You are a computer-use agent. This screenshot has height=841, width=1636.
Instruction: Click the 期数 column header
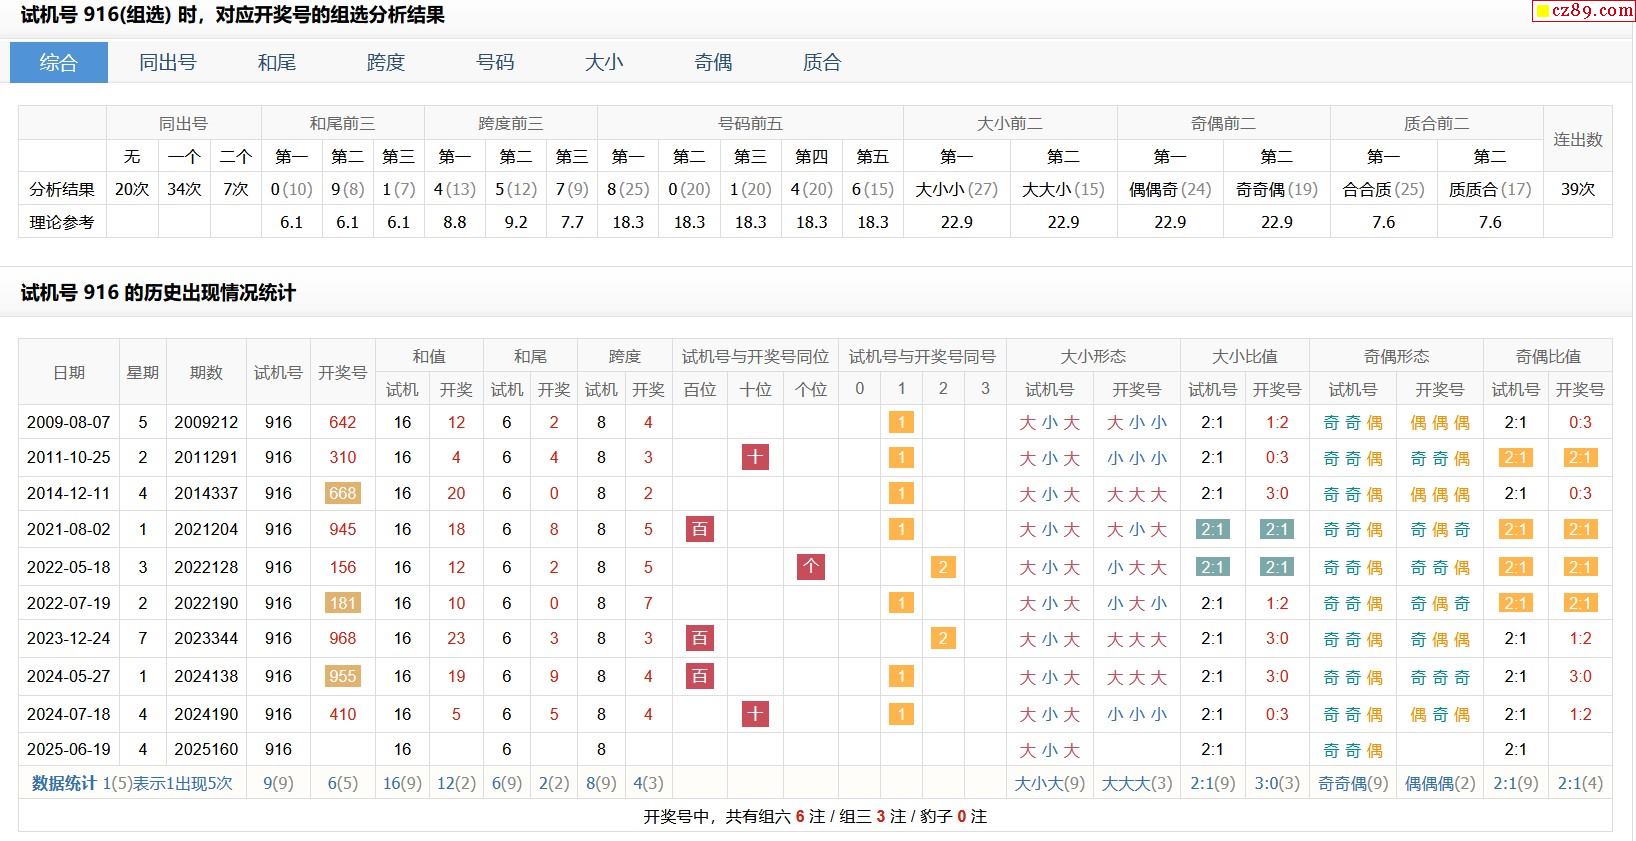coord(206,372)
